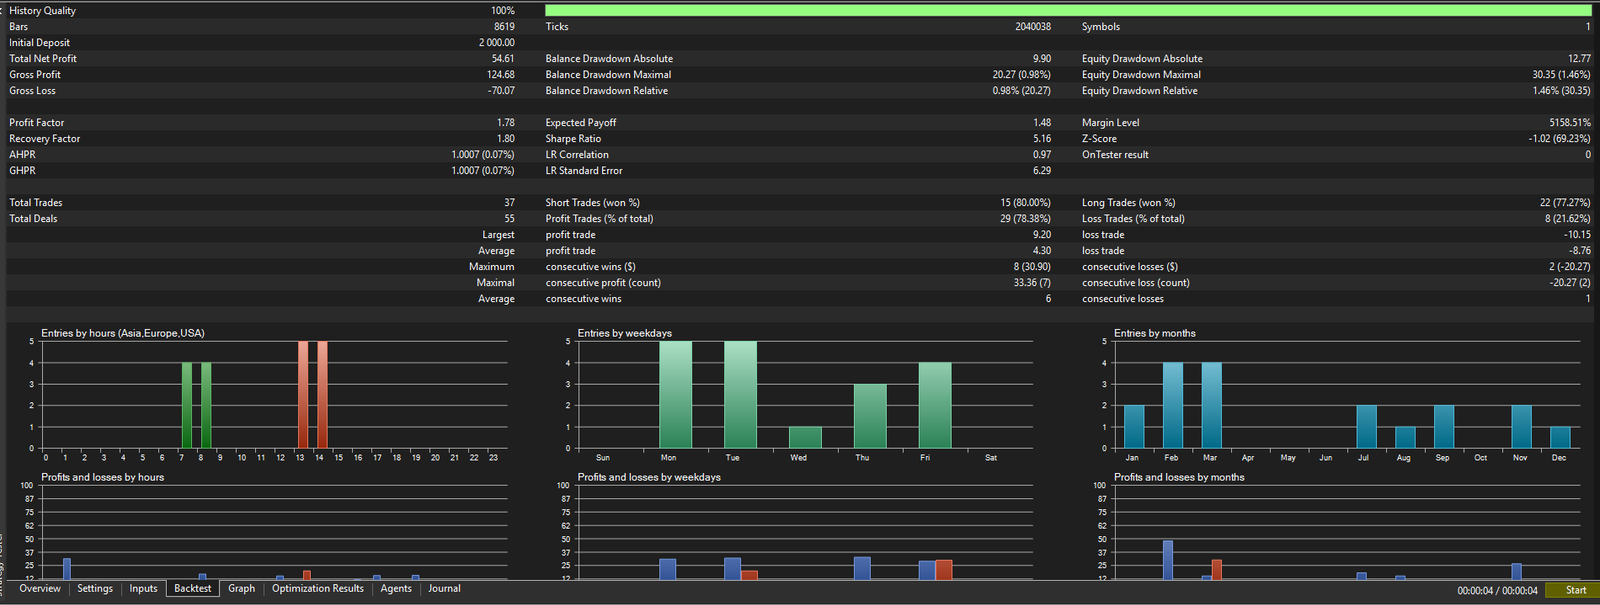This screenshot has width=1600, height=605.
Task: Click the Recovery Factor value 1.80
Action: (506, 139)
